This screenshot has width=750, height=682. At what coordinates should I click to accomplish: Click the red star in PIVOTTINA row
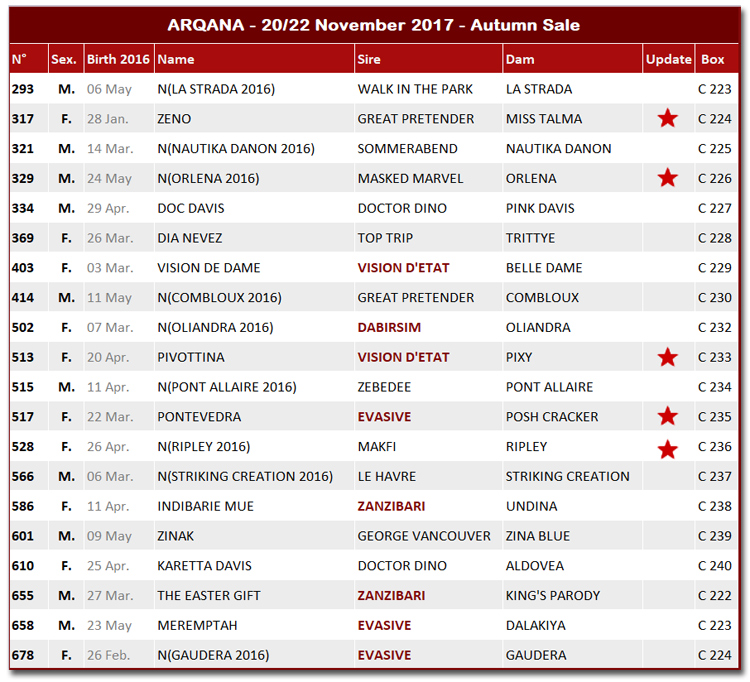coord(667,357)
